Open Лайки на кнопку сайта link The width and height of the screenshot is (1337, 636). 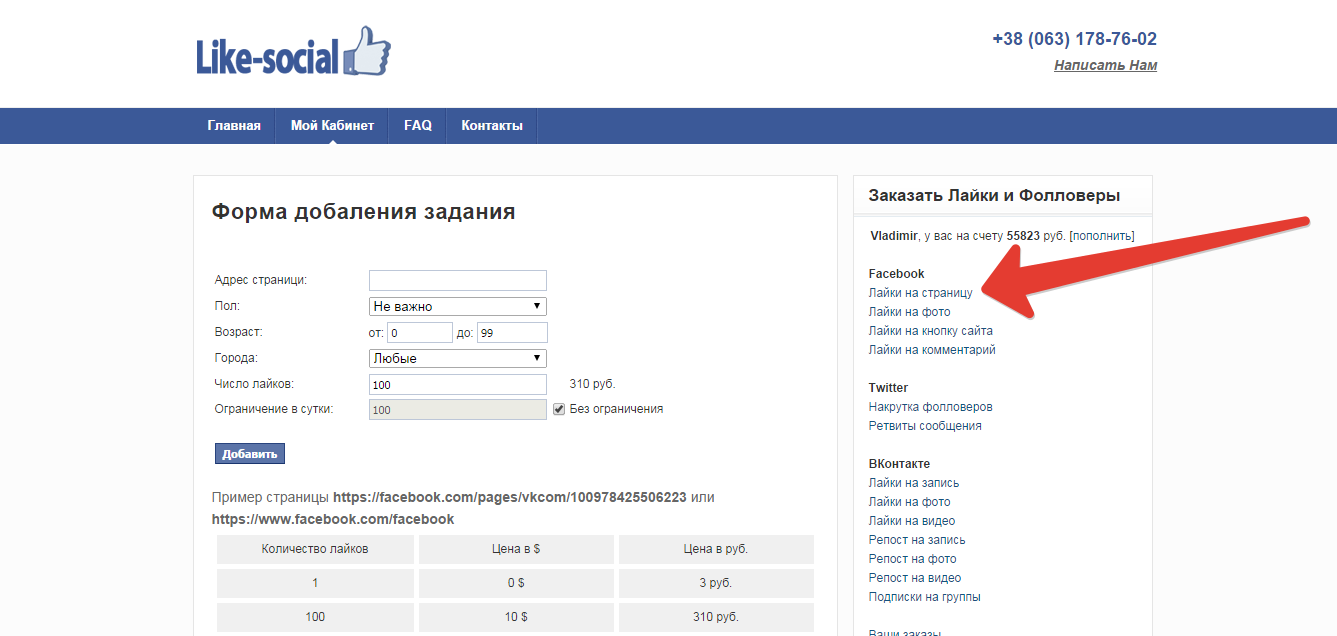pyautogui.click(x=931, y=331)
